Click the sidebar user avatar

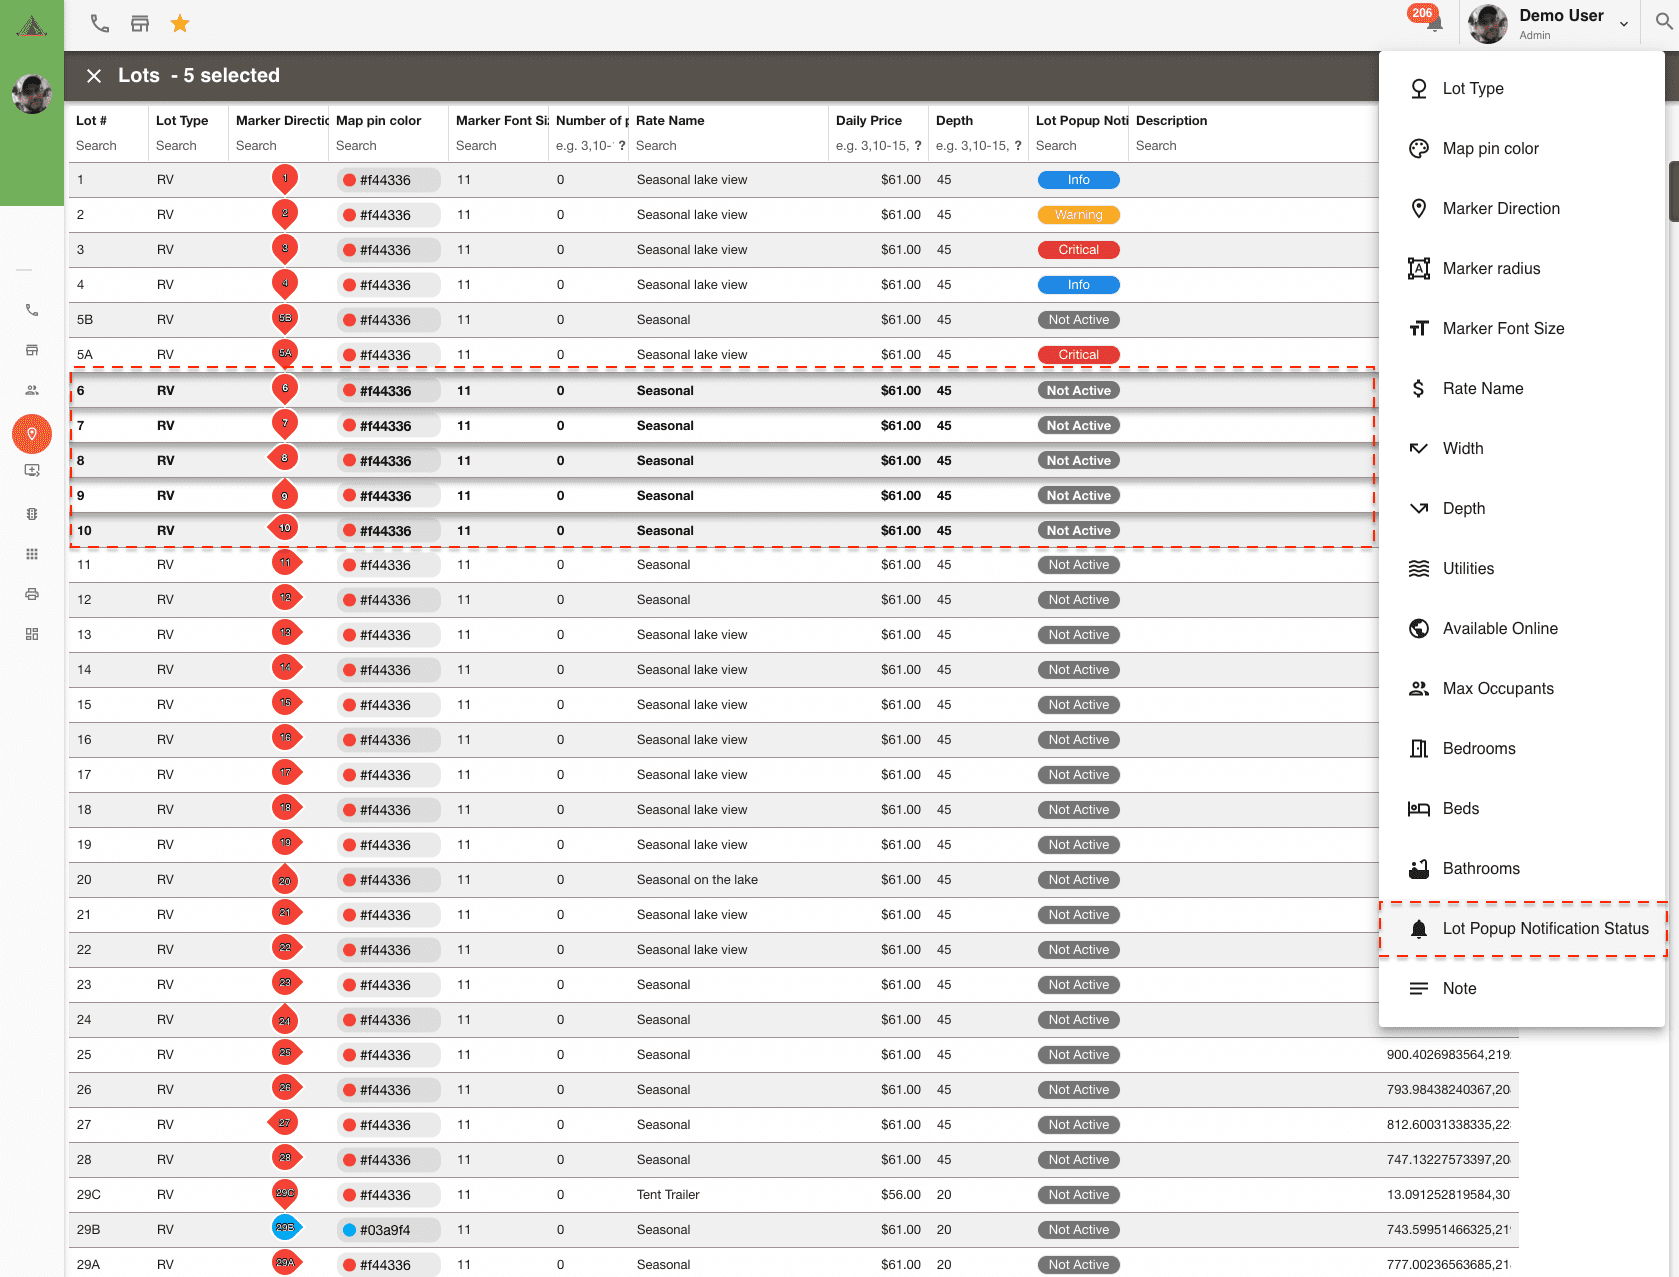32,94
